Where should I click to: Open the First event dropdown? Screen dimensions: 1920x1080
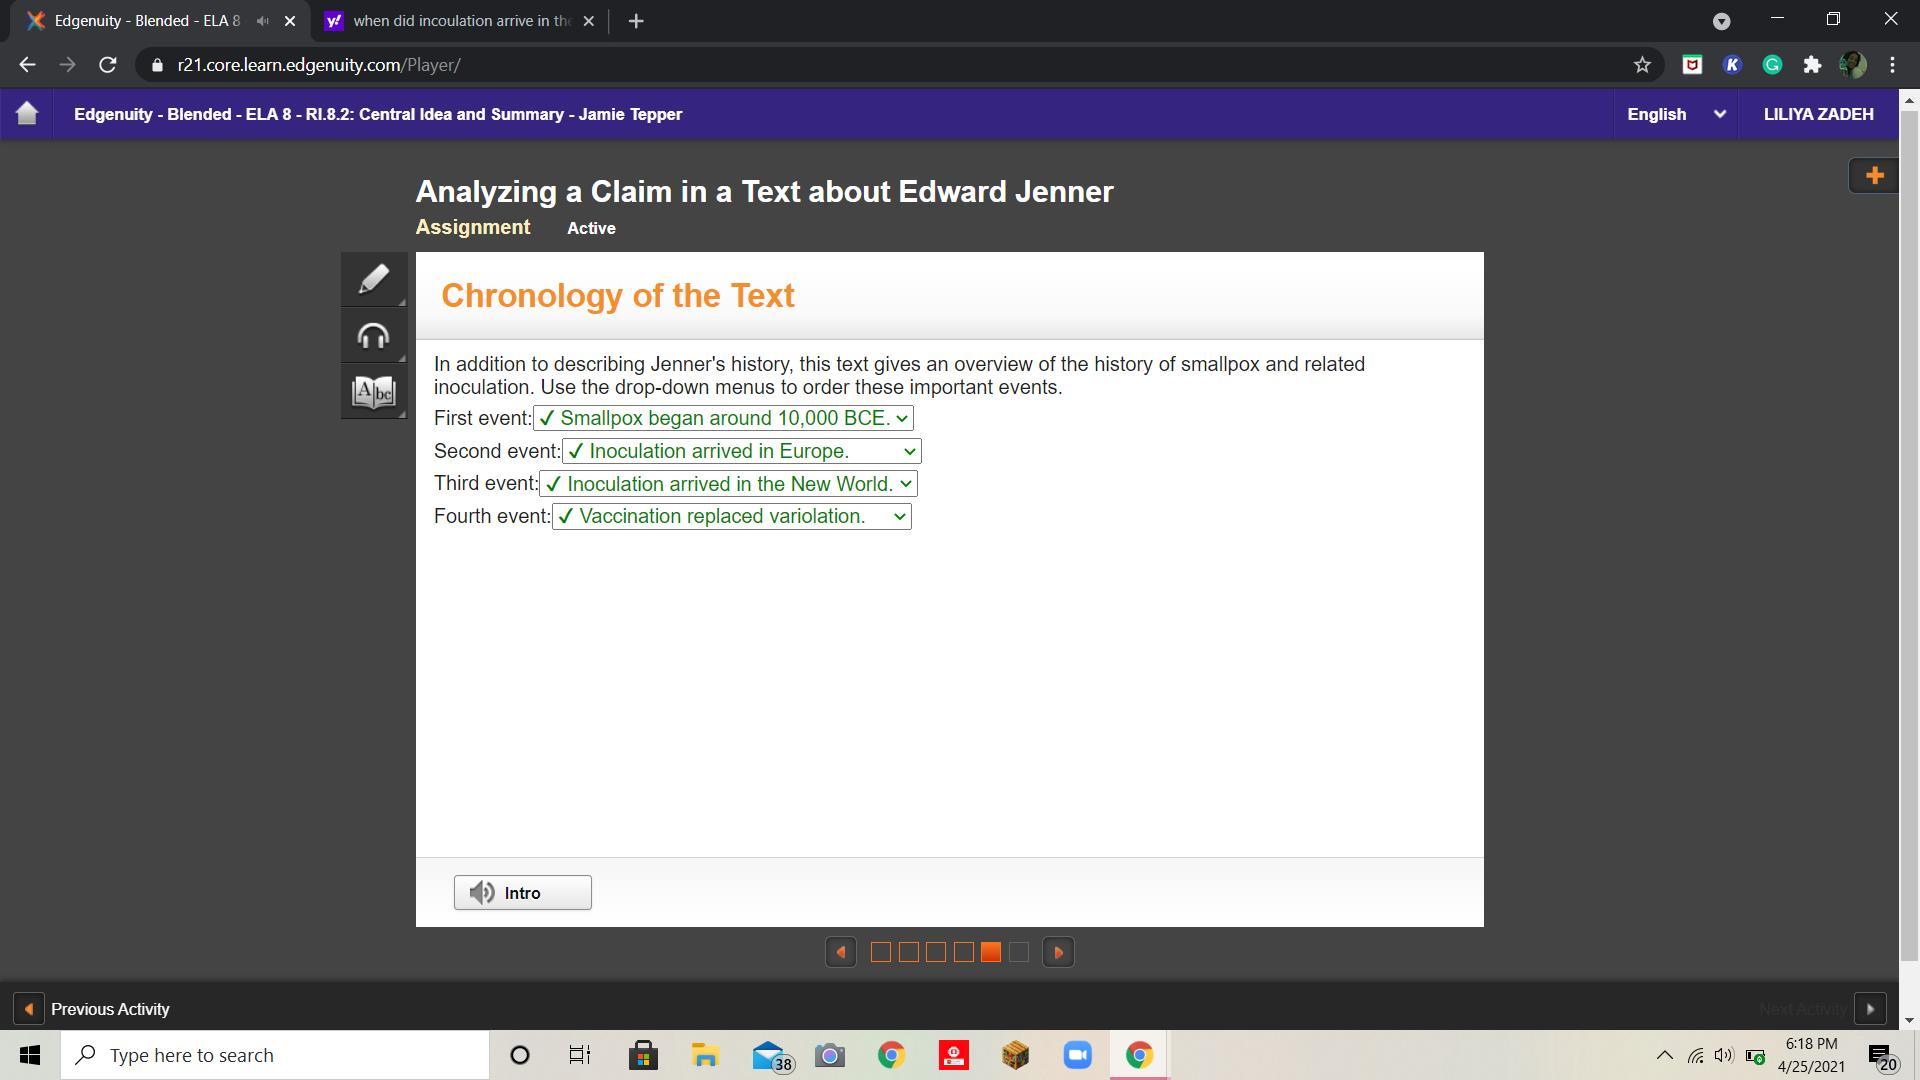coord(723,418)
